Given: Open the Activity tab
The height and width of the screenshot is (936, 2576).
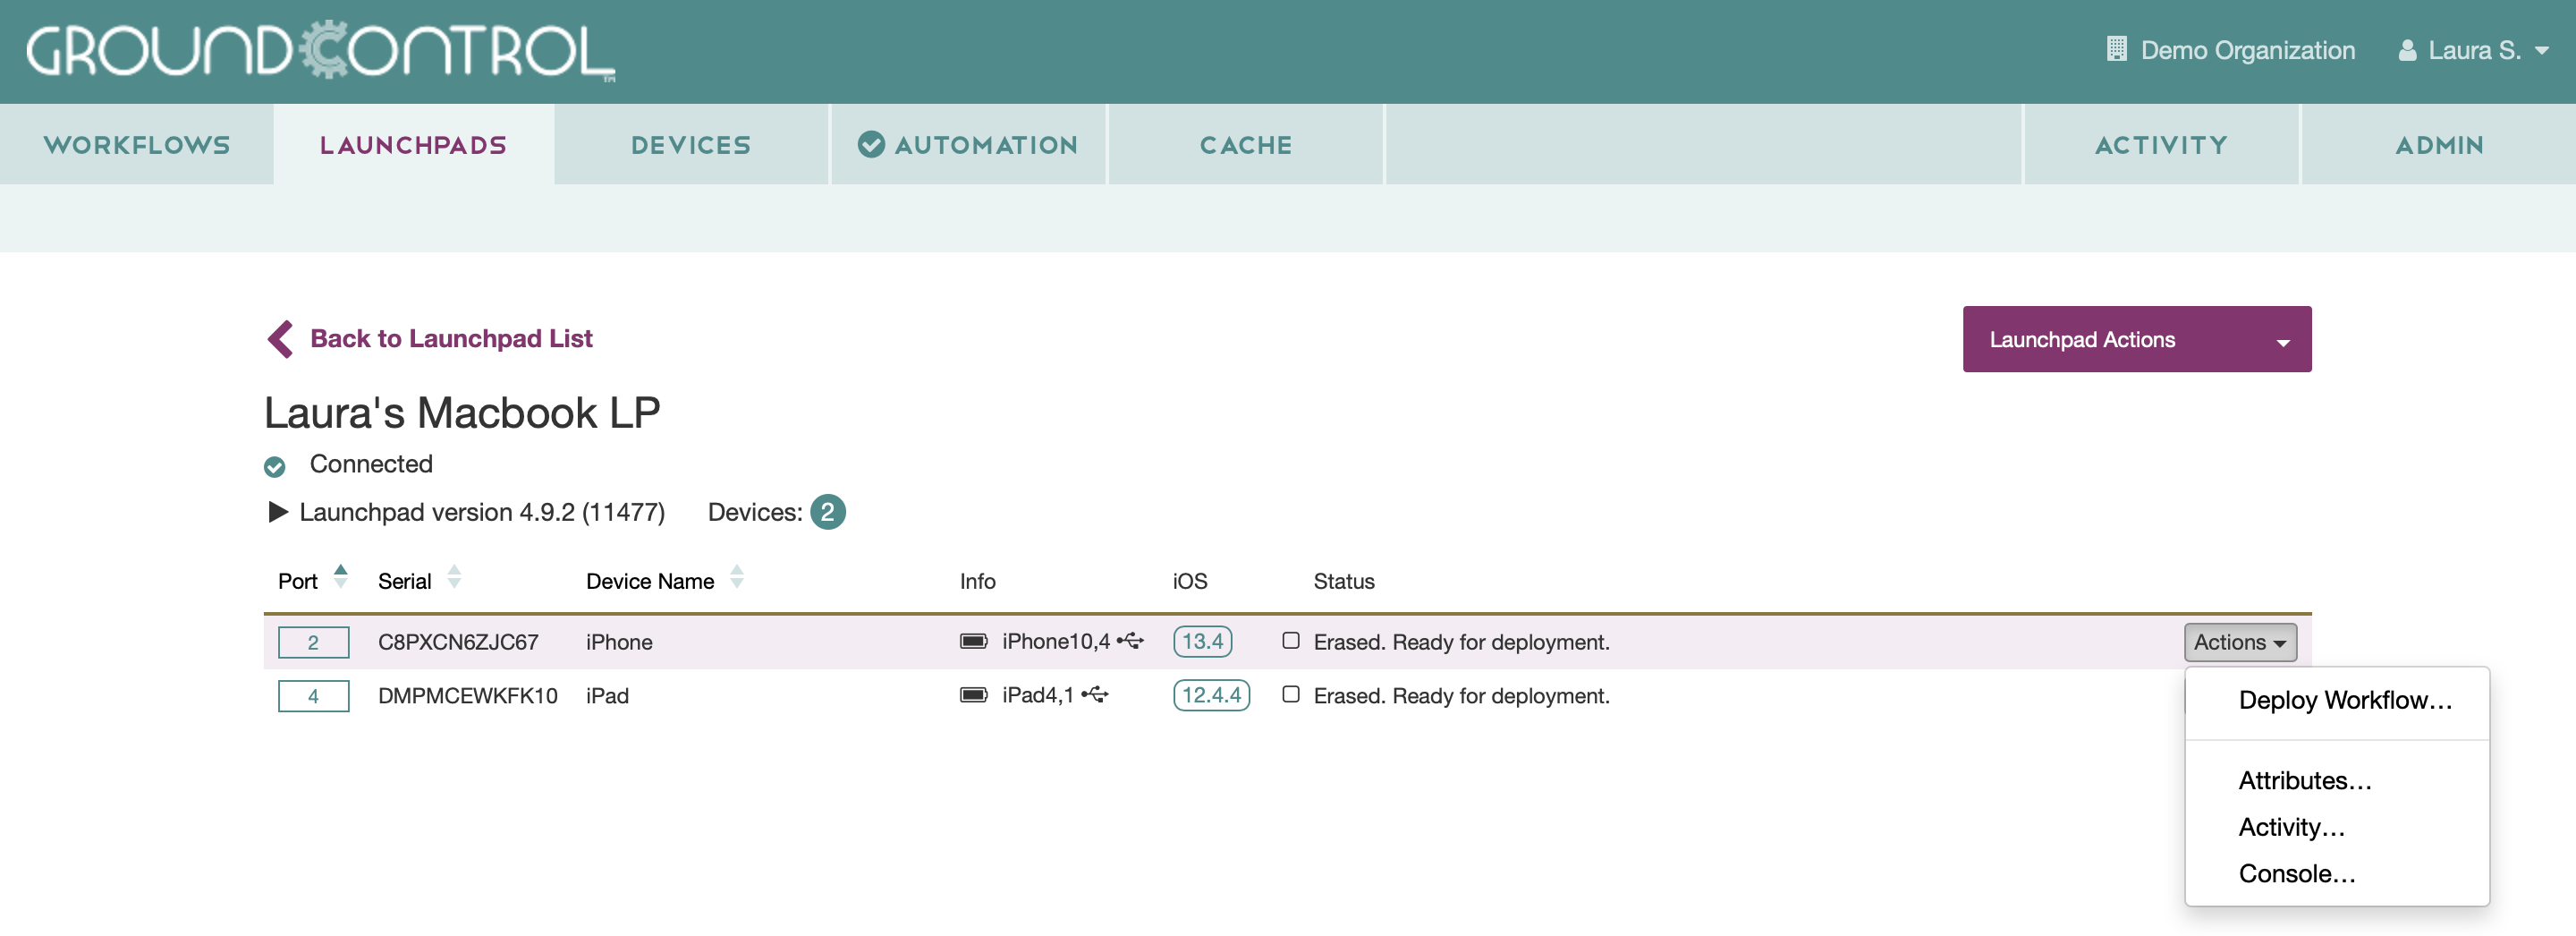Looking at the screenshot, I should click(x=2161, y=144).
